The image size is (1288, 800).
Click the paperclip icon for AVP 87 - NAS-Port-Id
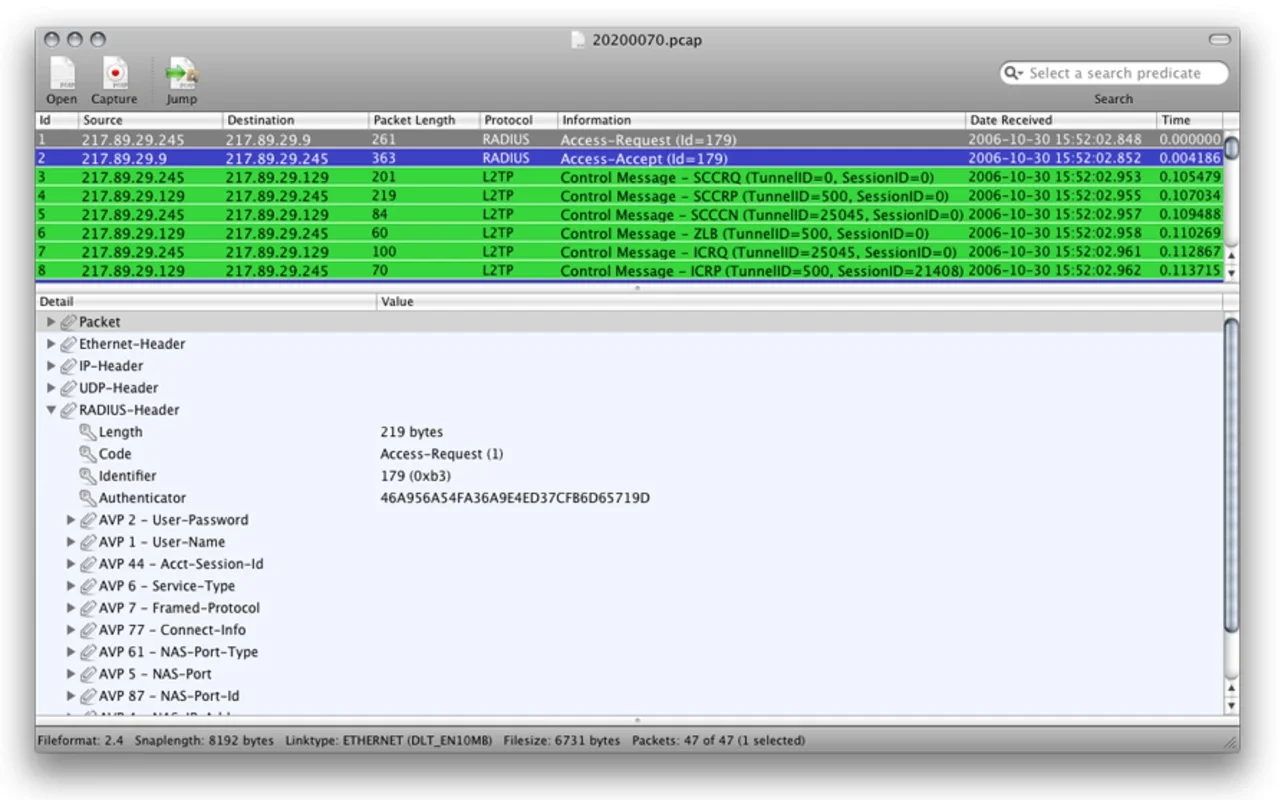88,696
